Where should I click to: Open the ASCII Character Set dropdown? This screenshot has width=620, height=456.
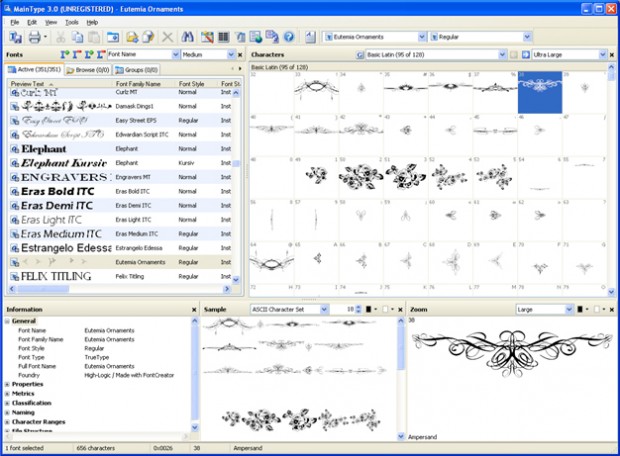(x=324, y=309)
